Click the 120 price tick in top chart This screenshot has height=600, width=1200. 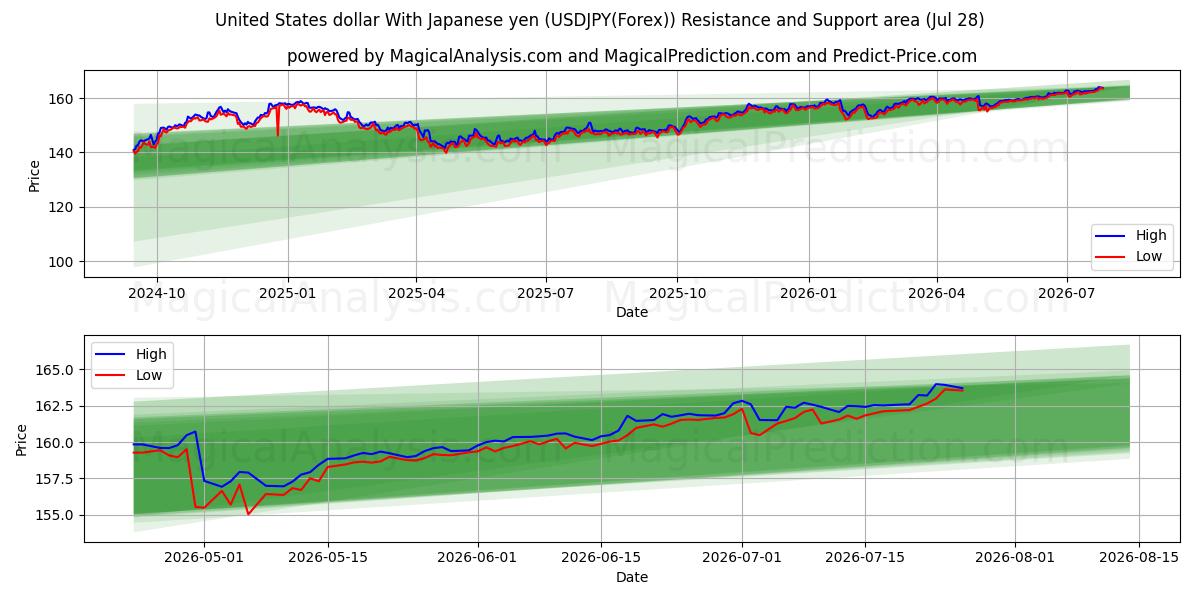coord(63,208)
